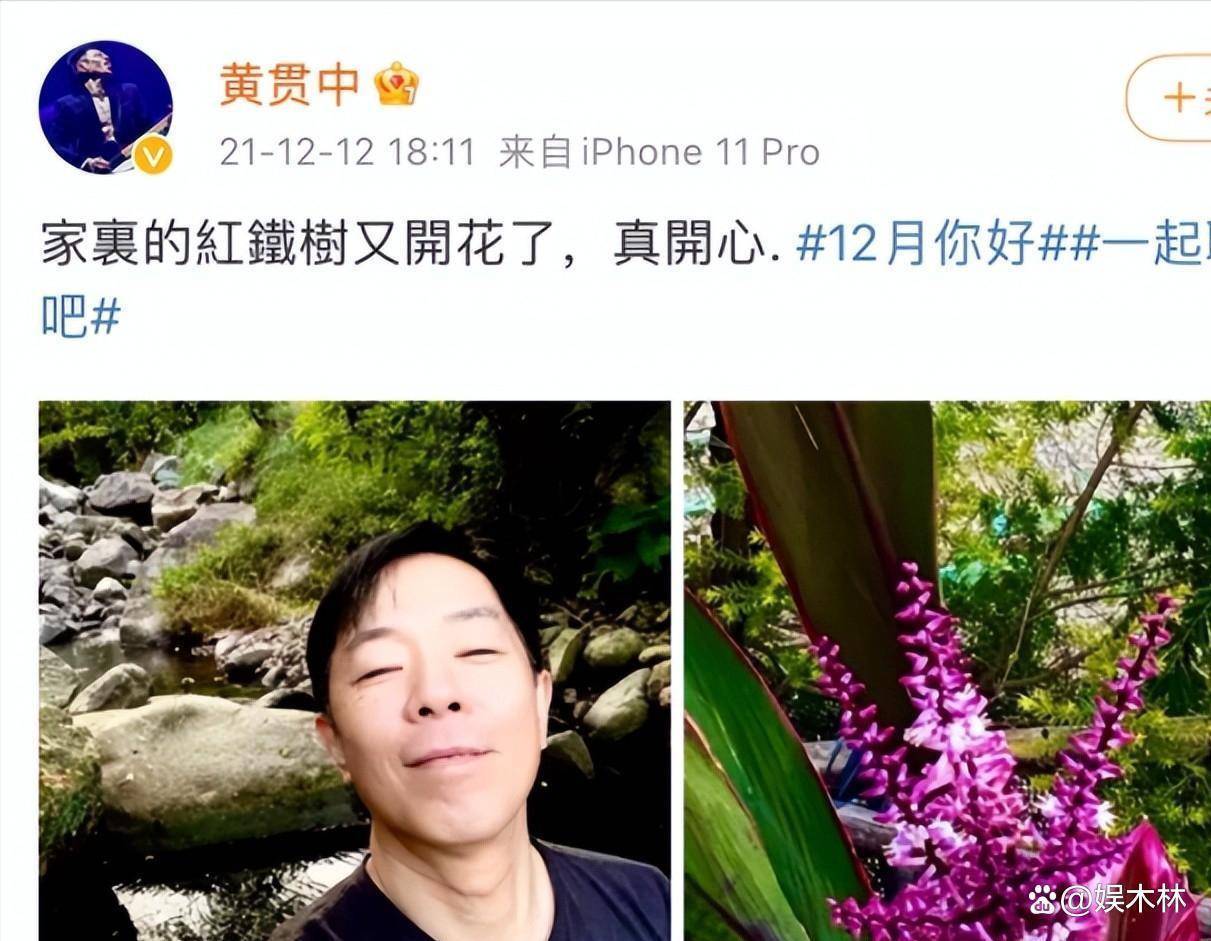Tap the yellow verified V badge
Screen dimensions: 1211x941
153,155
